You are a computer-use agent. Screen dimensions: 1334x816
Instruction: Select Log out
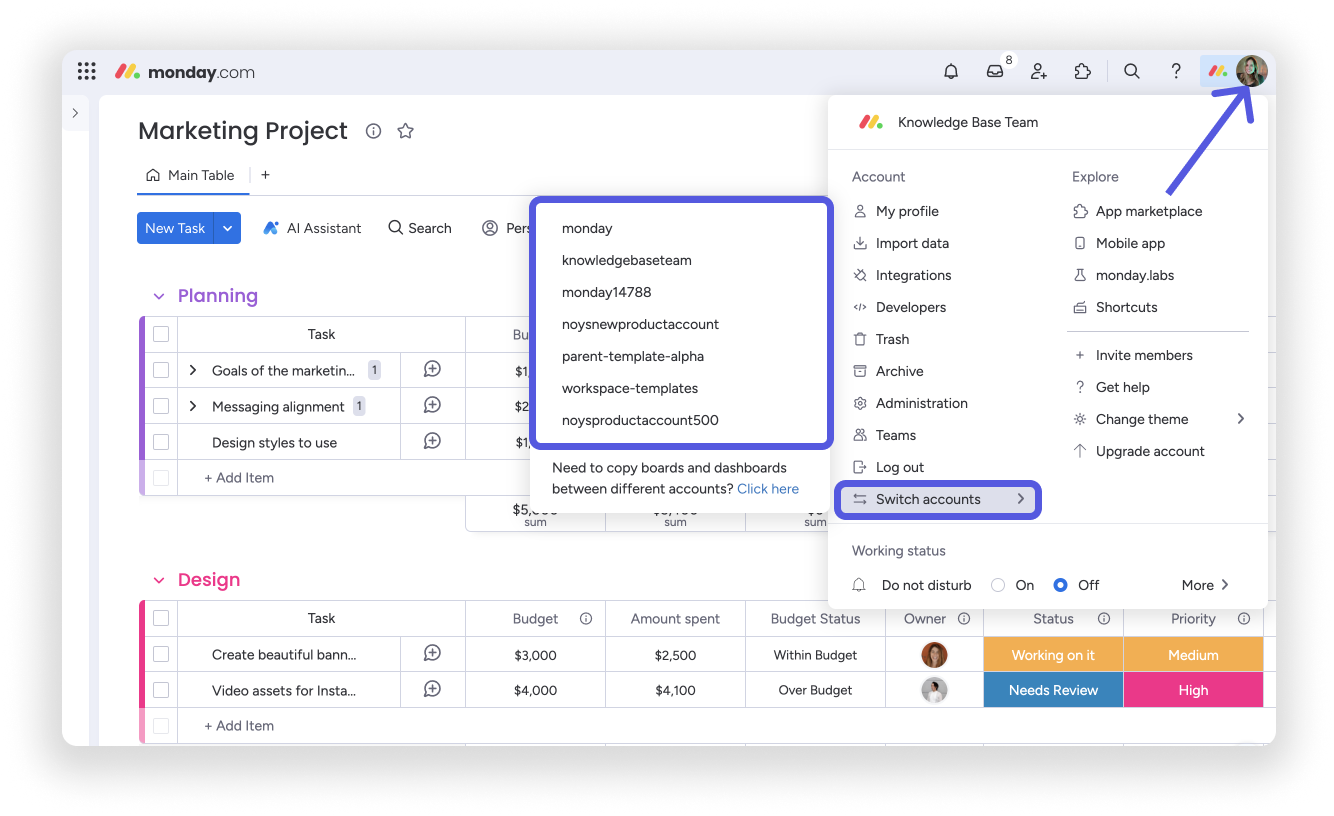887,467
